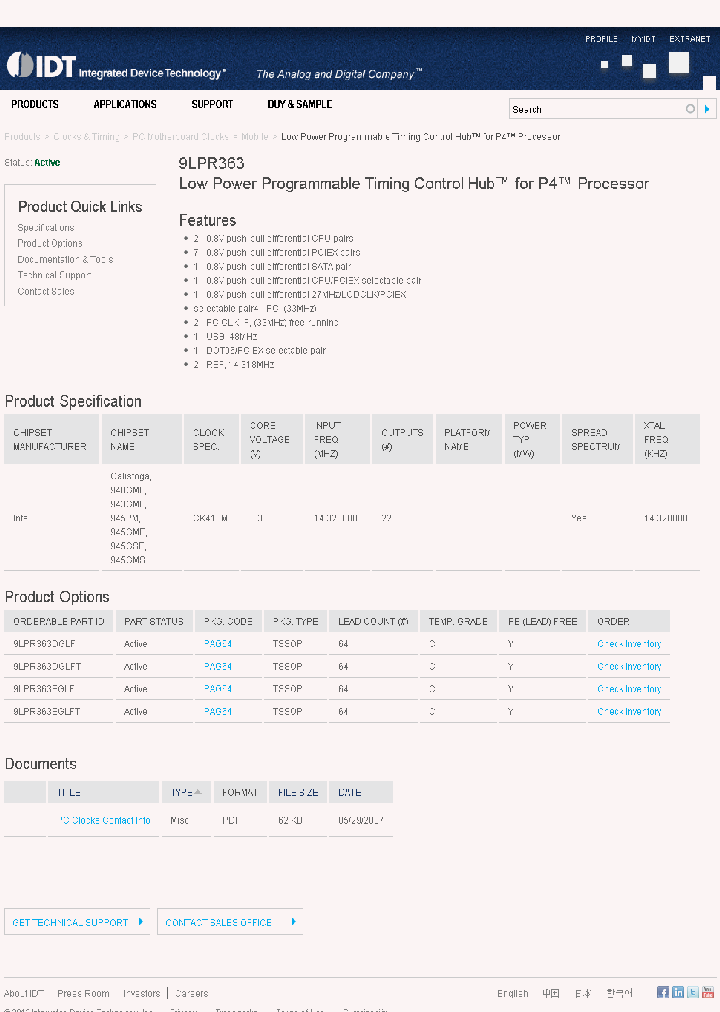Click into the Search input field
The image size is (720, 1012).
coord(597,109)
